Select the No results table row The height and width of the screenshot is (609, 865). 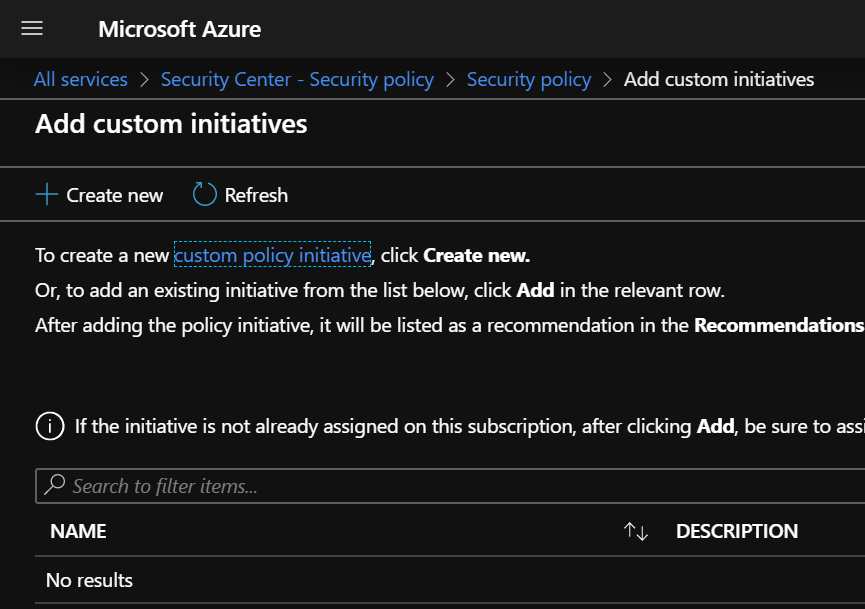pyautogui.click(x=89, y=580)
